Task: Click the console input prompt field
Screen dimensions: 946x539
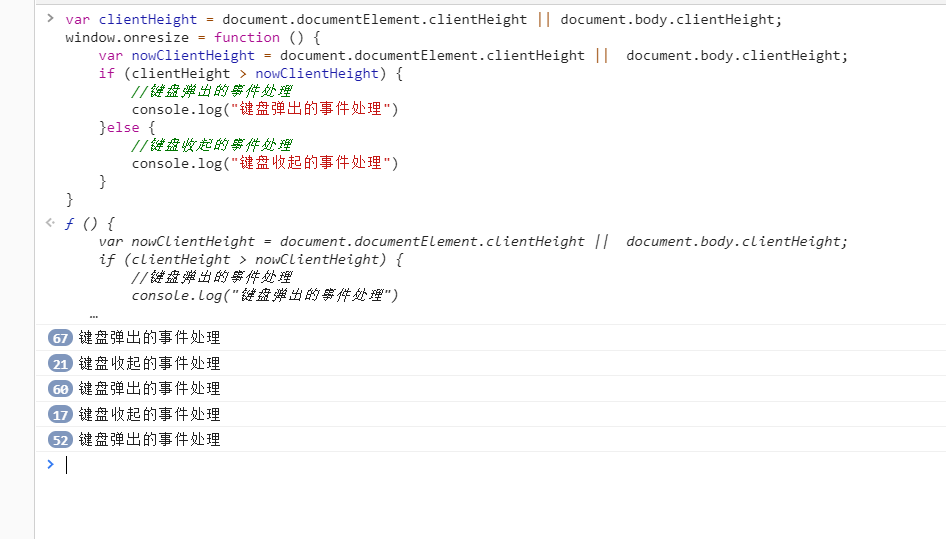Action: click(504, 465)
